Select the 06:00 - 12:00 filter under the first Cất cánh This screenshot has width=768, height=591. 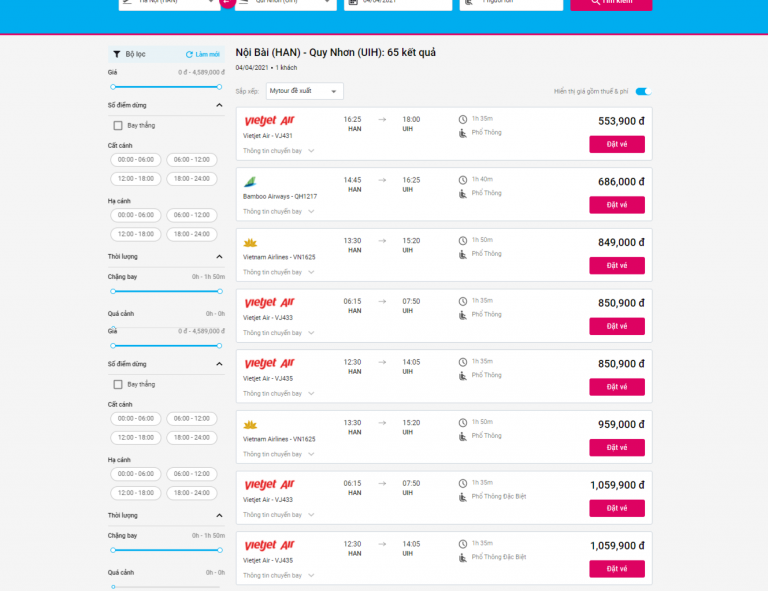192,160
